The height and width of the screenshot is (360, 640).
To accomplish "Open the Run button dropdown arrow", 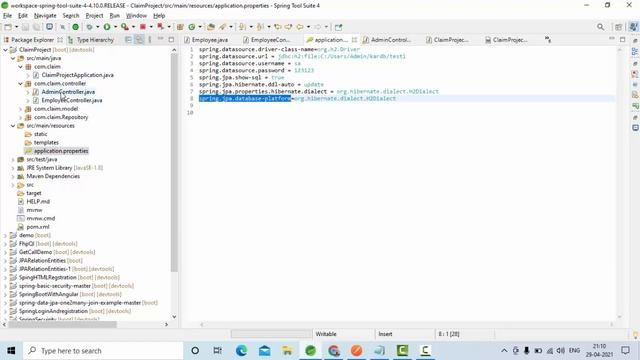I will [x=115, y=27].
